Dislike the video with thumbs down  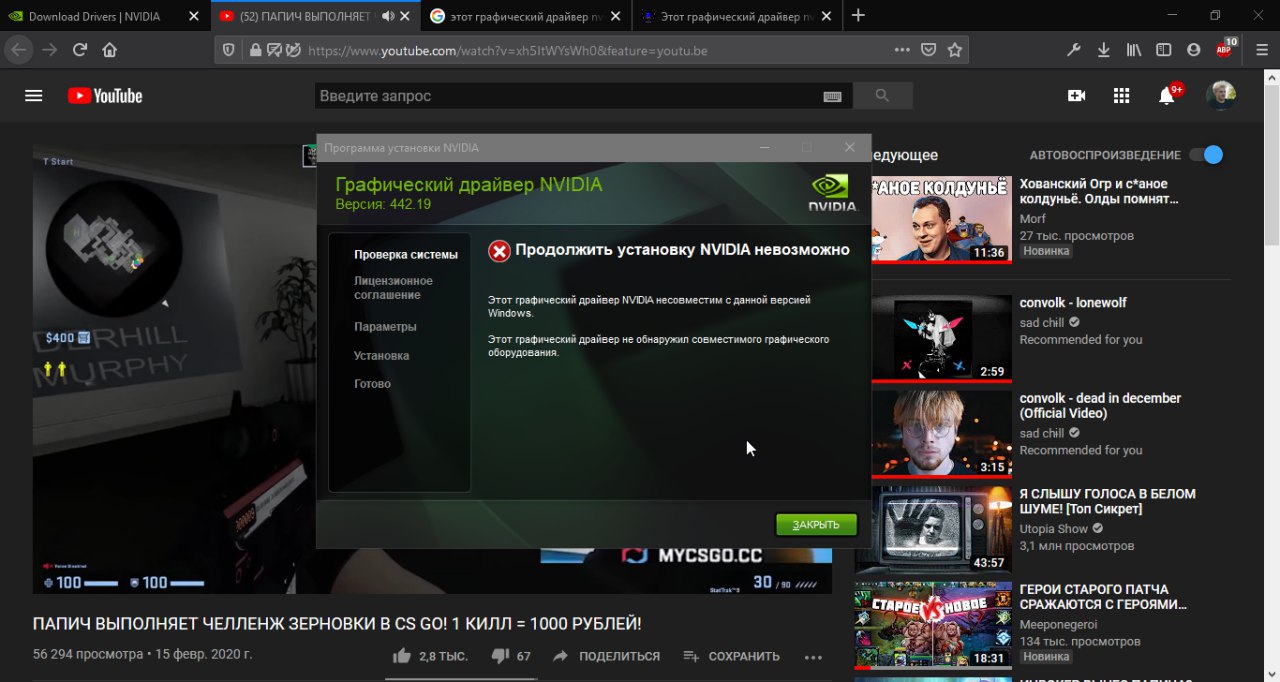pos(501,656)
